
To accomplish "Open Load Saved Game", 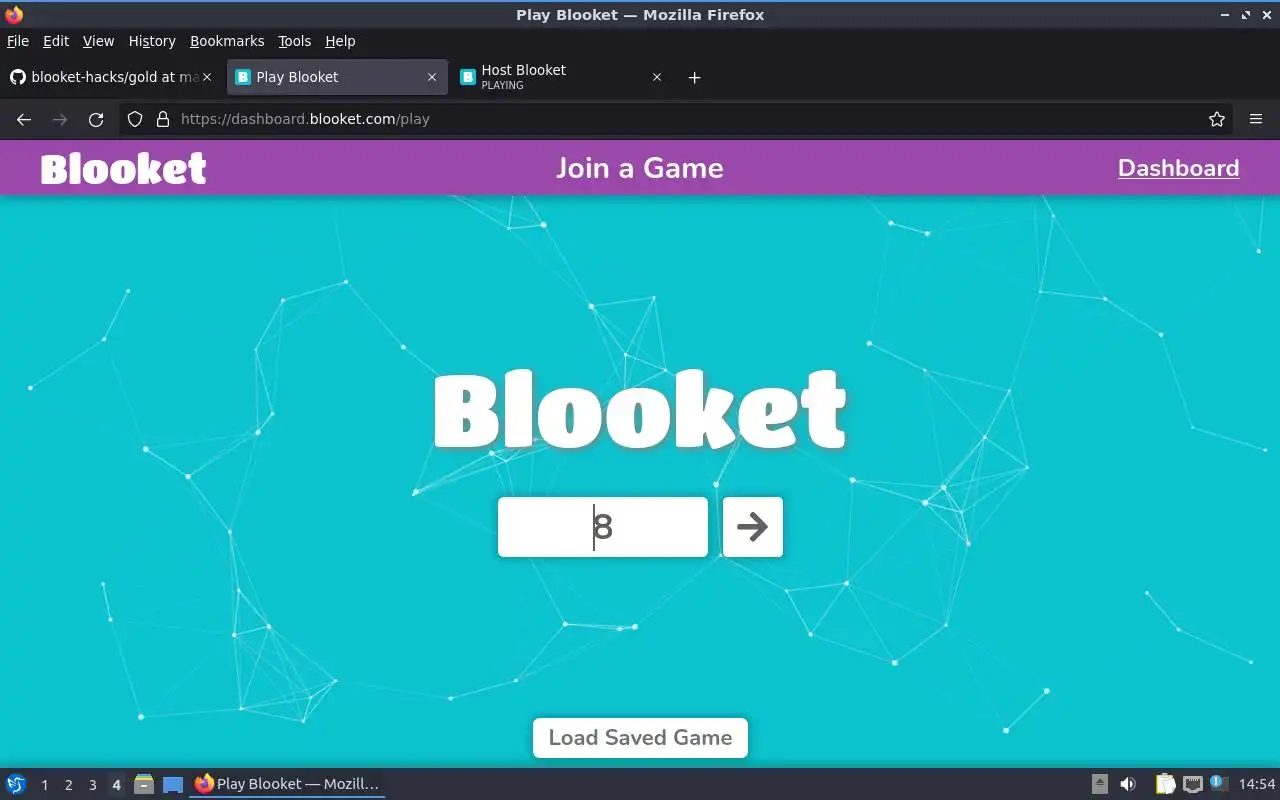I will (640, 738).
